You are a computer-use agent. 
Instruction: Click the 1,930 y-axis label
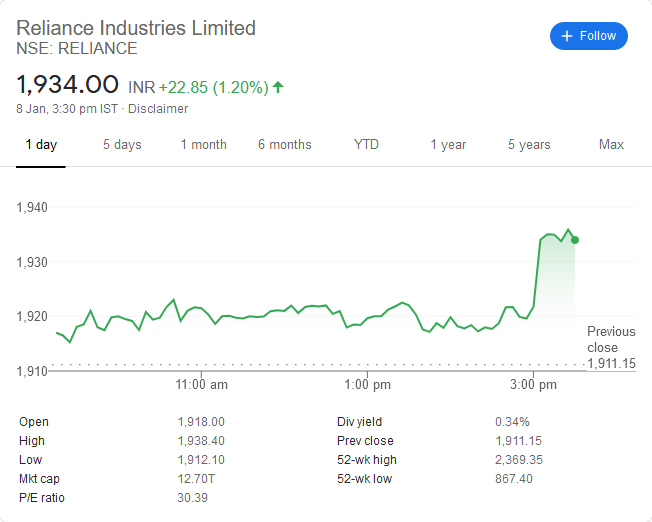click(32, 262)
